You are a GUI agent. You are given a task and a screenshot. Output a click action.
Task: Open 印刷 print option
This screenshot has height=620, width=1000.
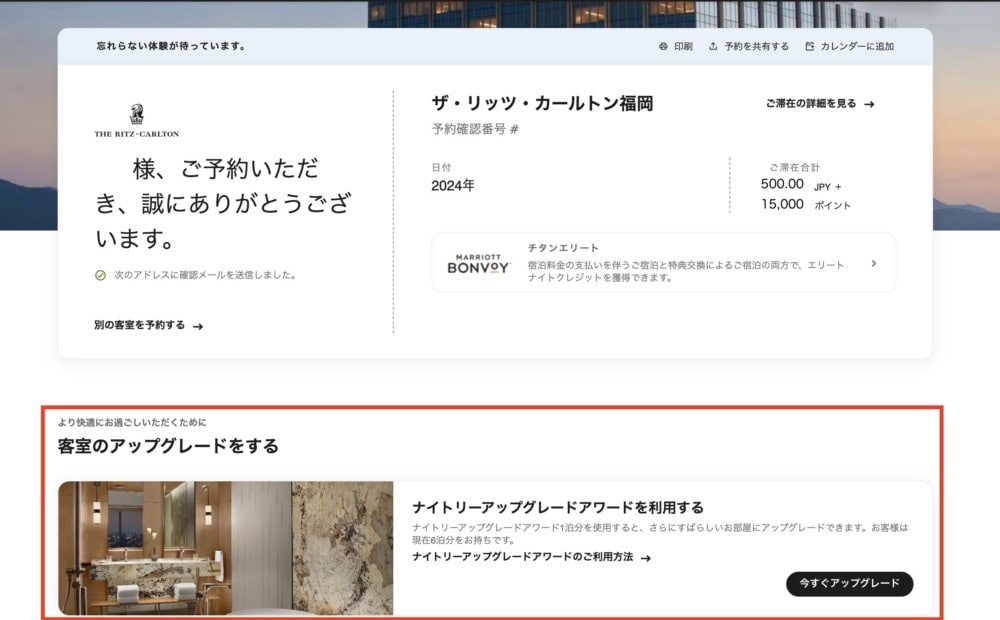676,47
